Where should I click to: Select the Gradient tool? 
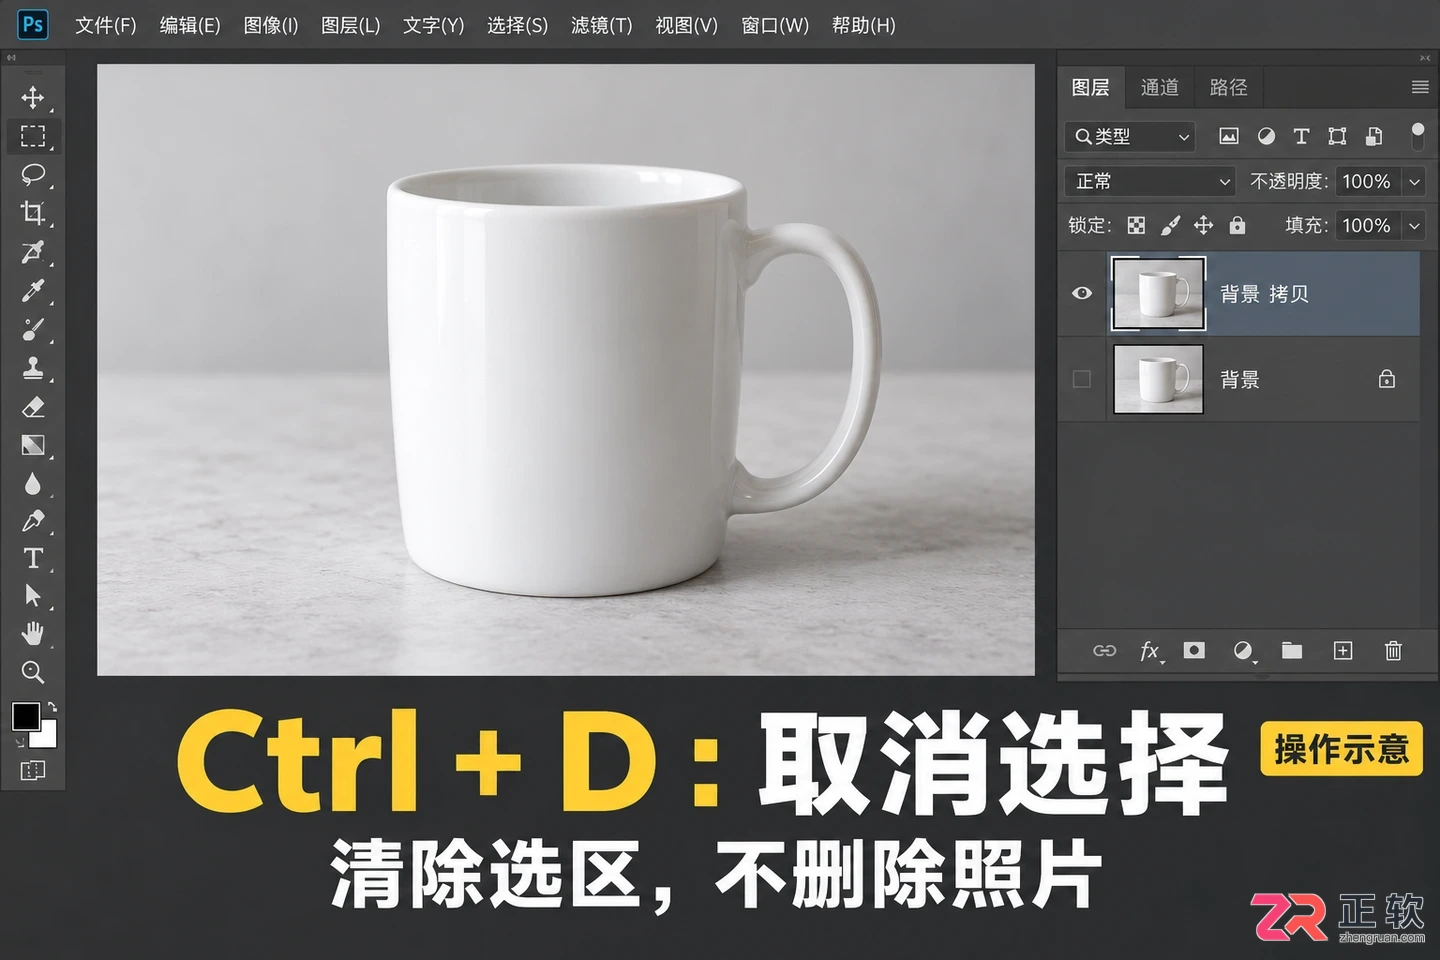(x=33, y=445)
